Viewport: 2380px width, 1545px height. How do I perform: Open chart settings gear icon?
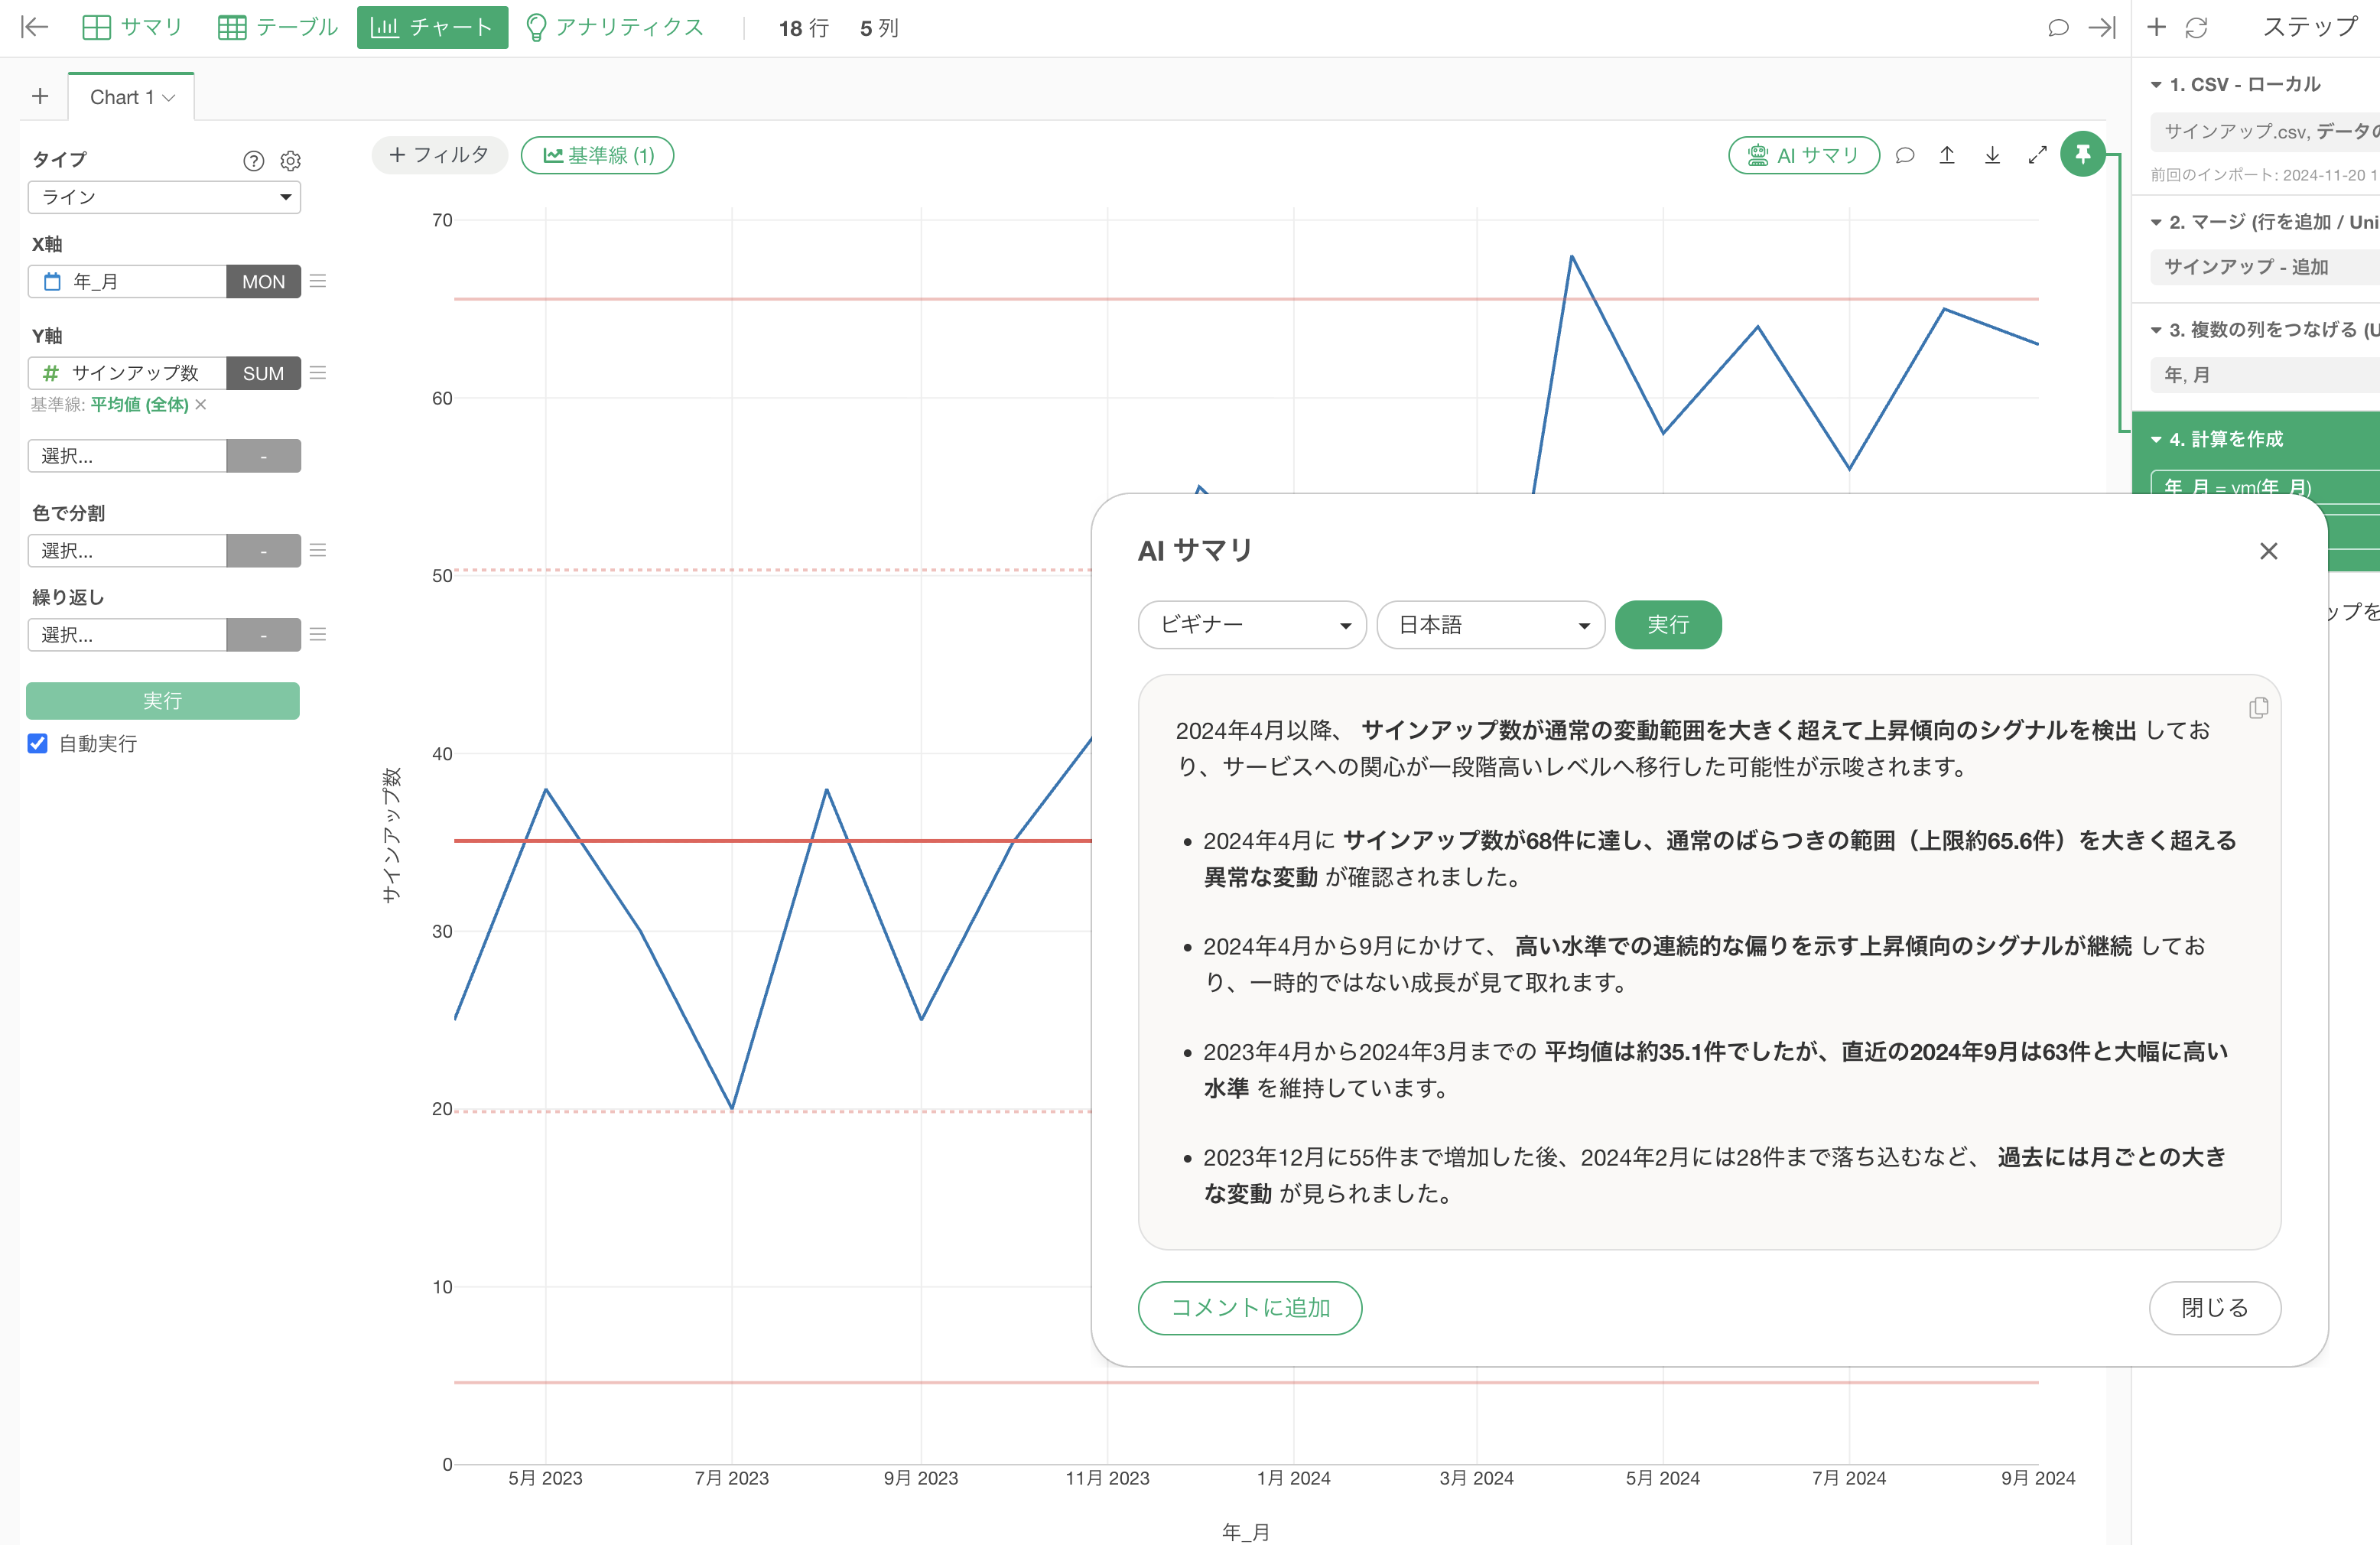coord(291,160)
